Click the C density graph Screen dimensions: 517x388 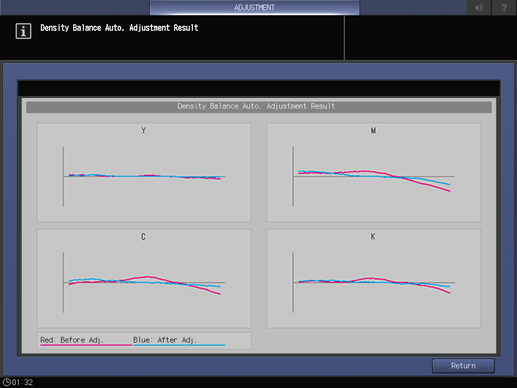(x=144, y=278)
